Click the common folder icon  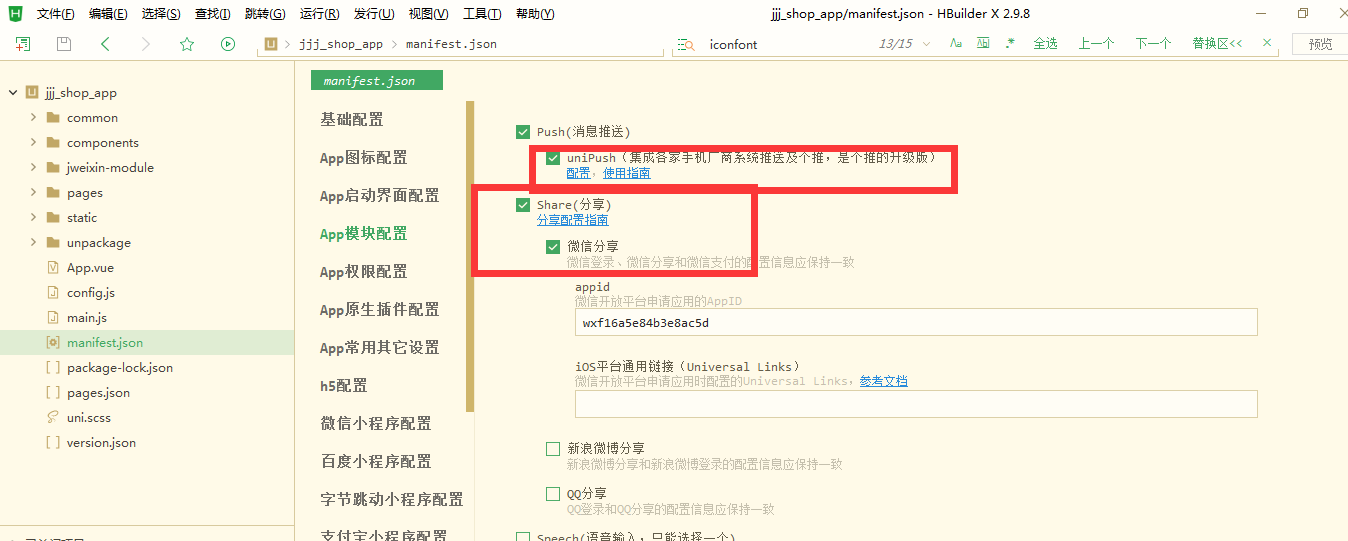coord(53,118)
